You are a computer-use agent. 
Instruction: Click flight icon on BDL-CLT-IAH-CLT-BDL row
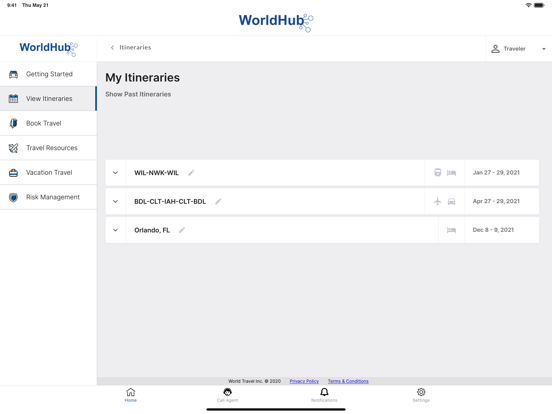438,201
